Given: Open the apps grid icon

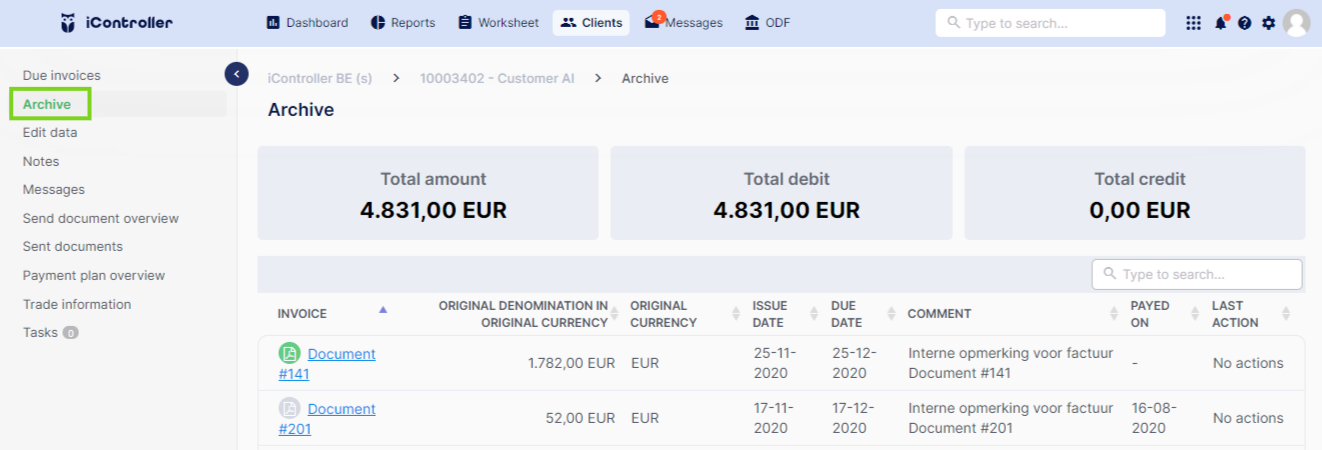Looking at the screenshot, I should click(x=1193, y=23).
